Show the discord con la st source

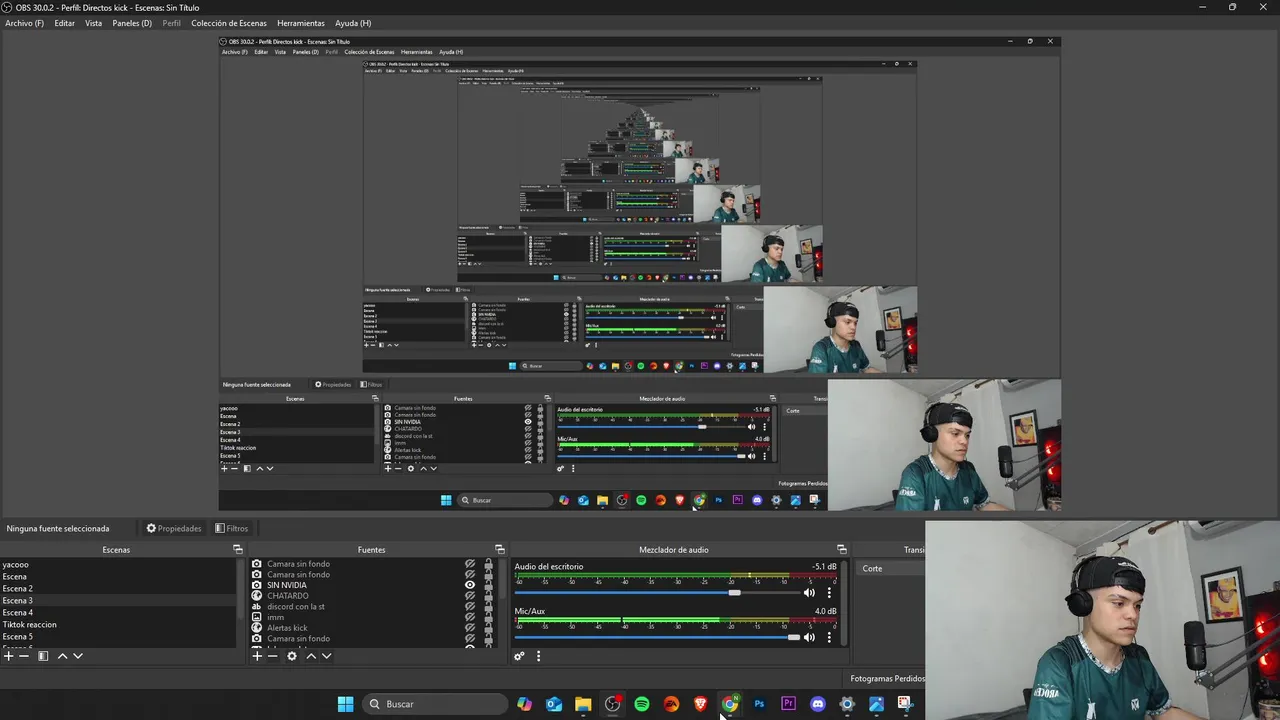(470, 606)
